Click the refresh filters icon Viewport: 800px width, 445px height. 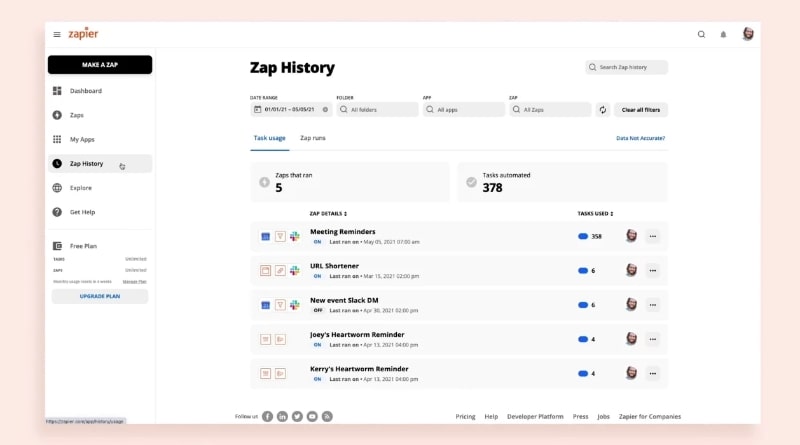point(602,109)
